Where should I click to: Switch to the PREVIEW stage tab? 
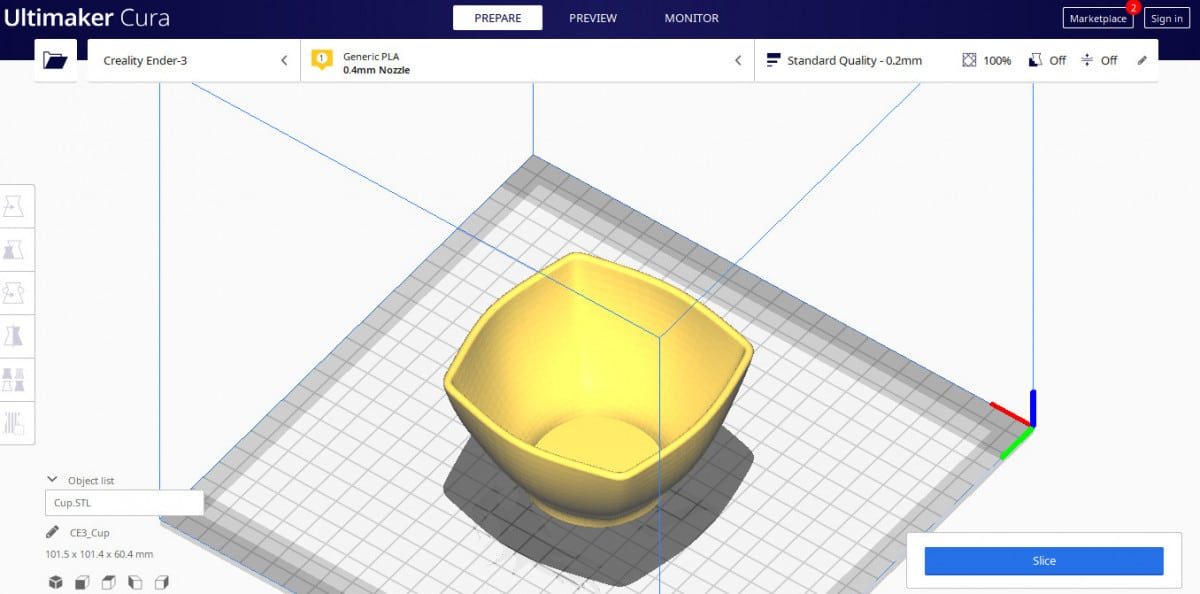click(593, 18)
